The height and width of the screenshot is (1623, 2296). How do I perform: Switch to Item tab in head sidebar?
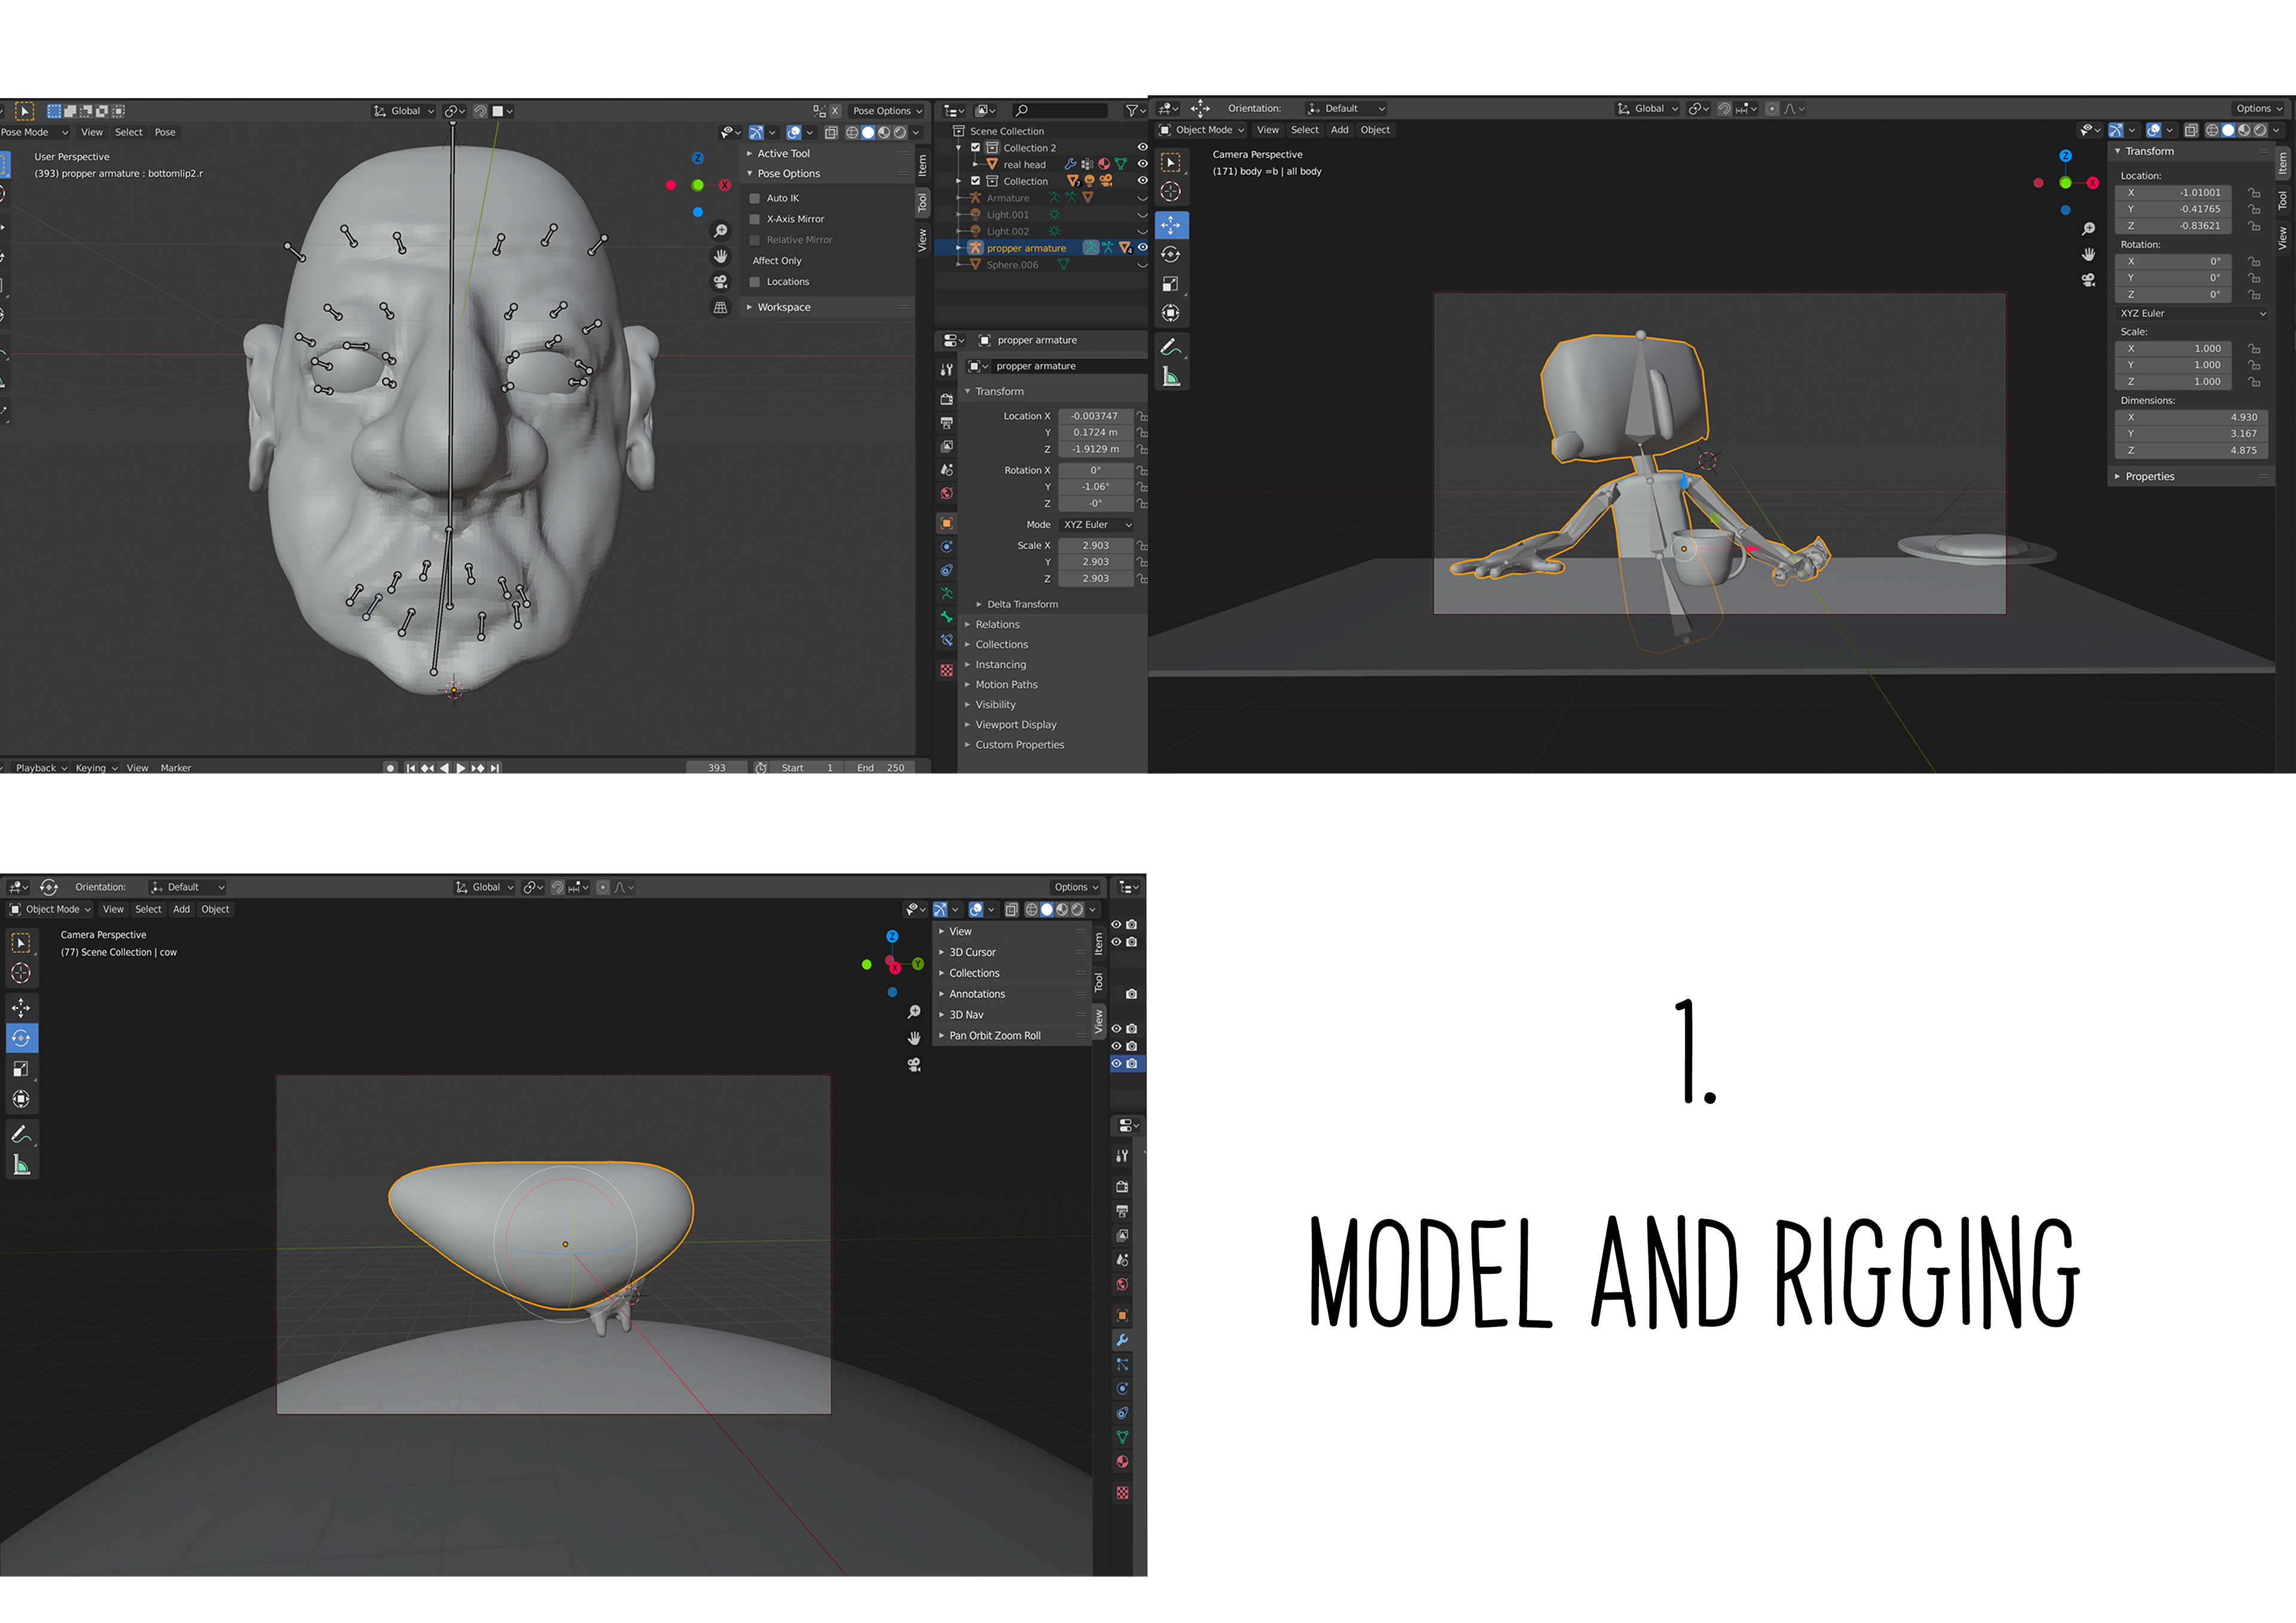922,165
